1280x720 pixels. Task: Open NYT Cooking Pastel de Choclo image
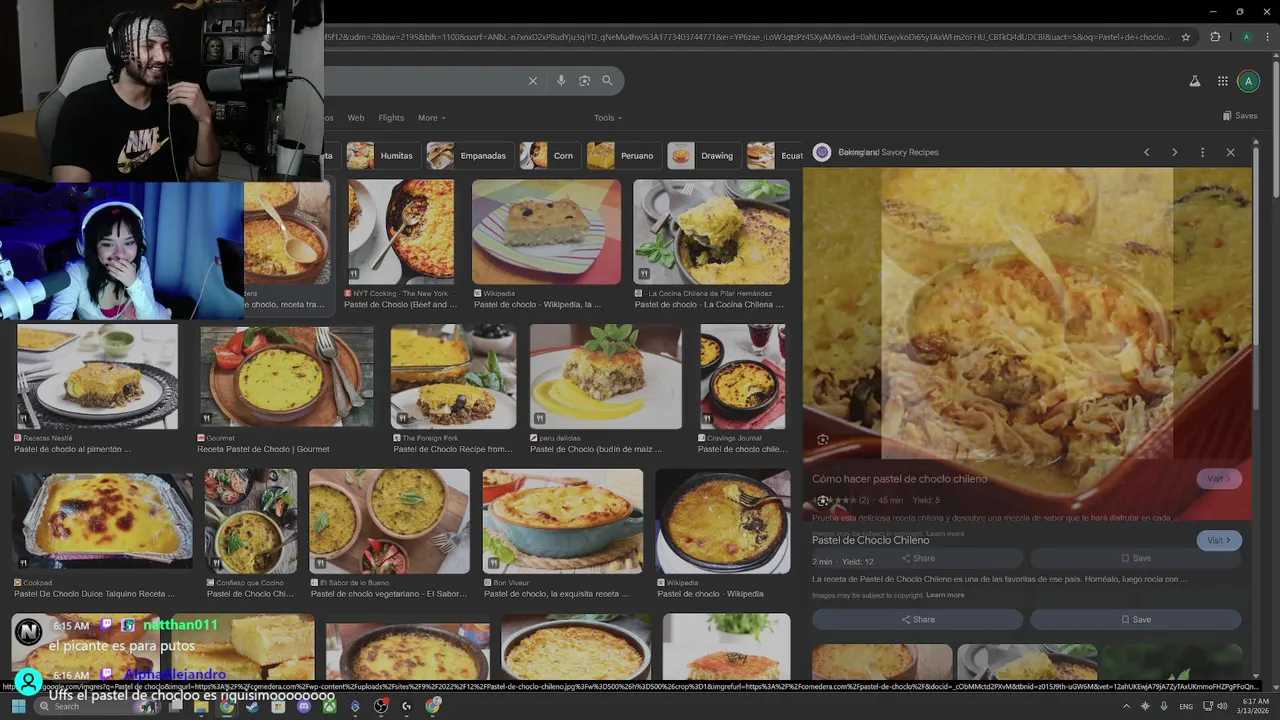click(x=401, y=232)
